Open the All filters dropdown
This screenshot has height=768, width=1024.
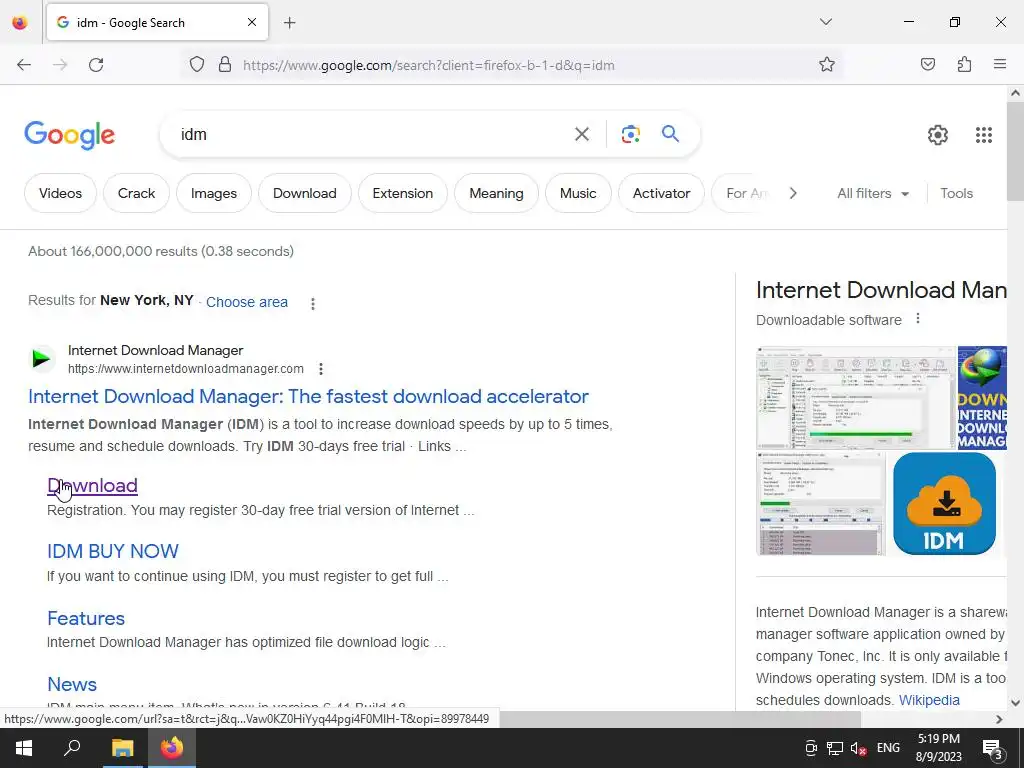[x=873, y=193]
